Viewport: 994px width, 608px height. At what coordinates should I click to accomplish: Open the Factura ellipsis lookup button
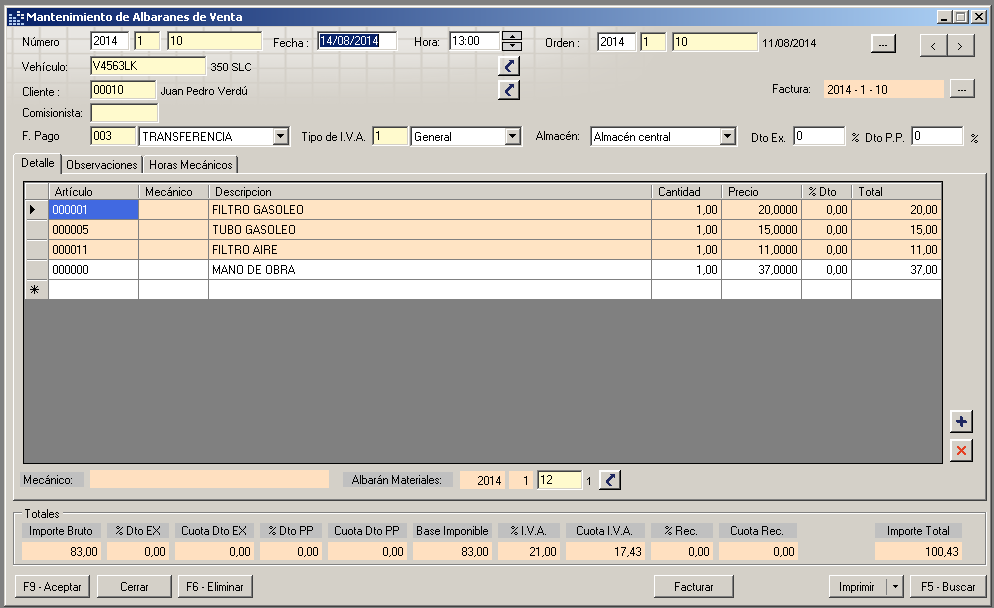pyautogui.click(x=962, y=89)
